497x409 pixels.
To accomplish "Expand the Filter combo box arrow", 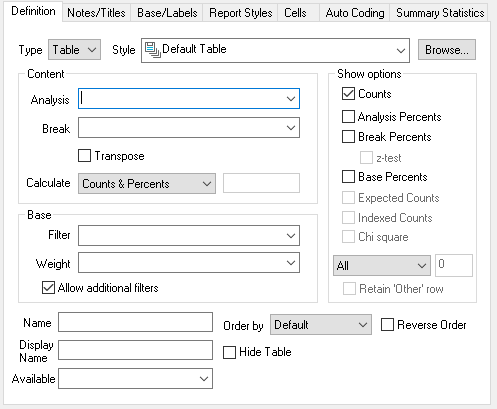I will [291, 236].
